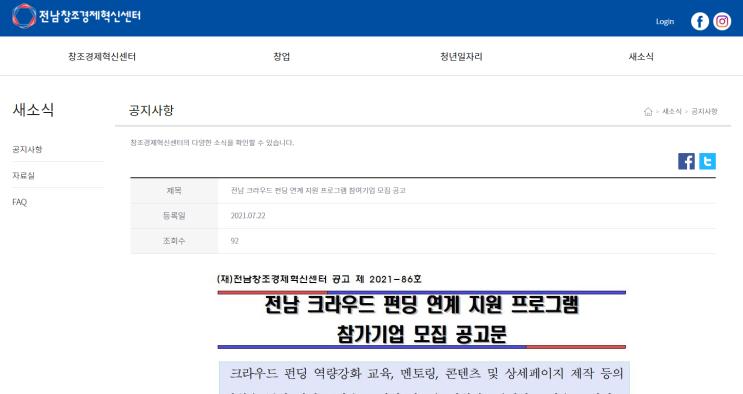The height and width of the screenshot is (394, 743).
Task: Open the Instagram icon in header
Action: [722, 21]
